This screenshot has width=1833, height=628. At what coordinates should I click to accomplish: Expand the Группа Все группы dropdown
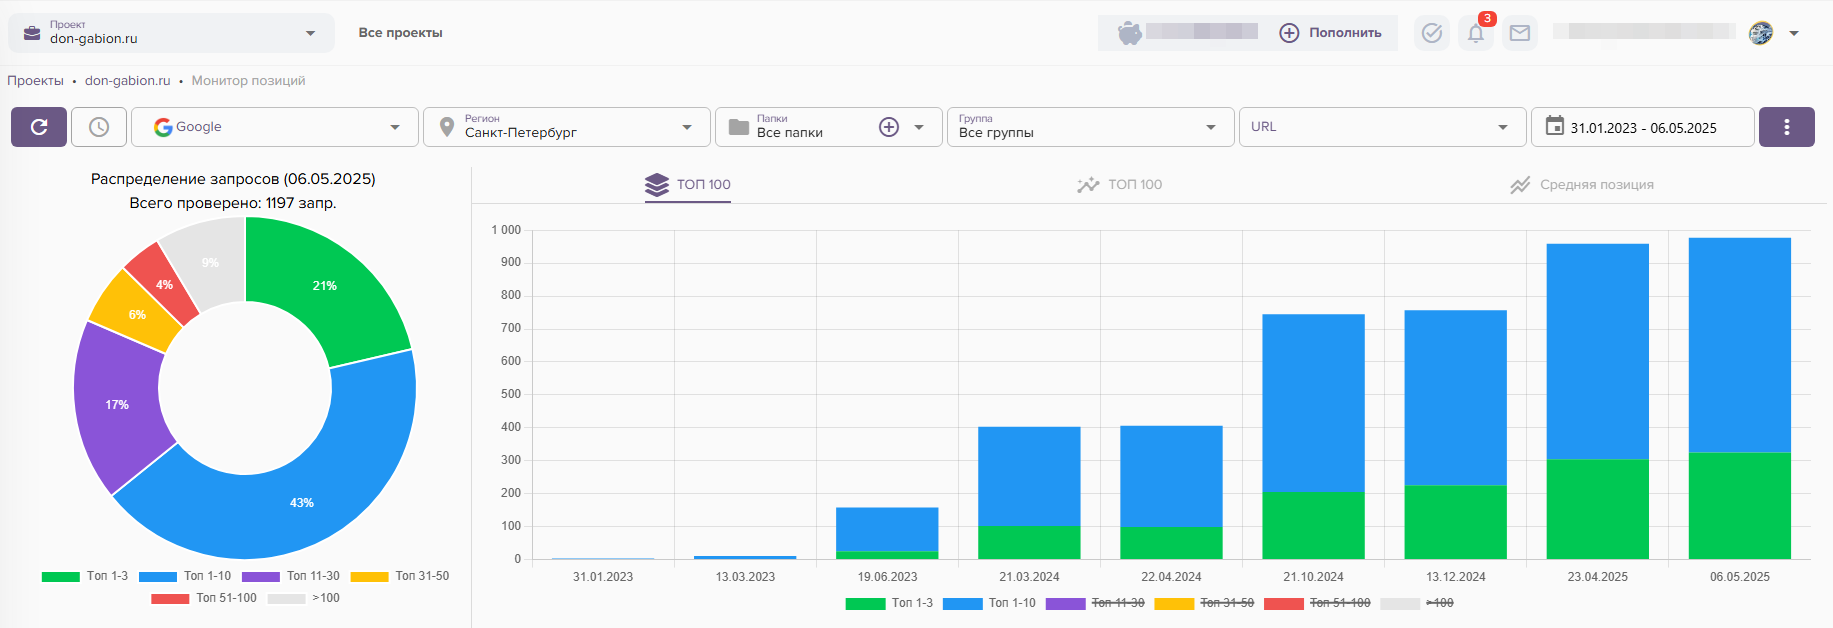click(x=1090, y=127)
